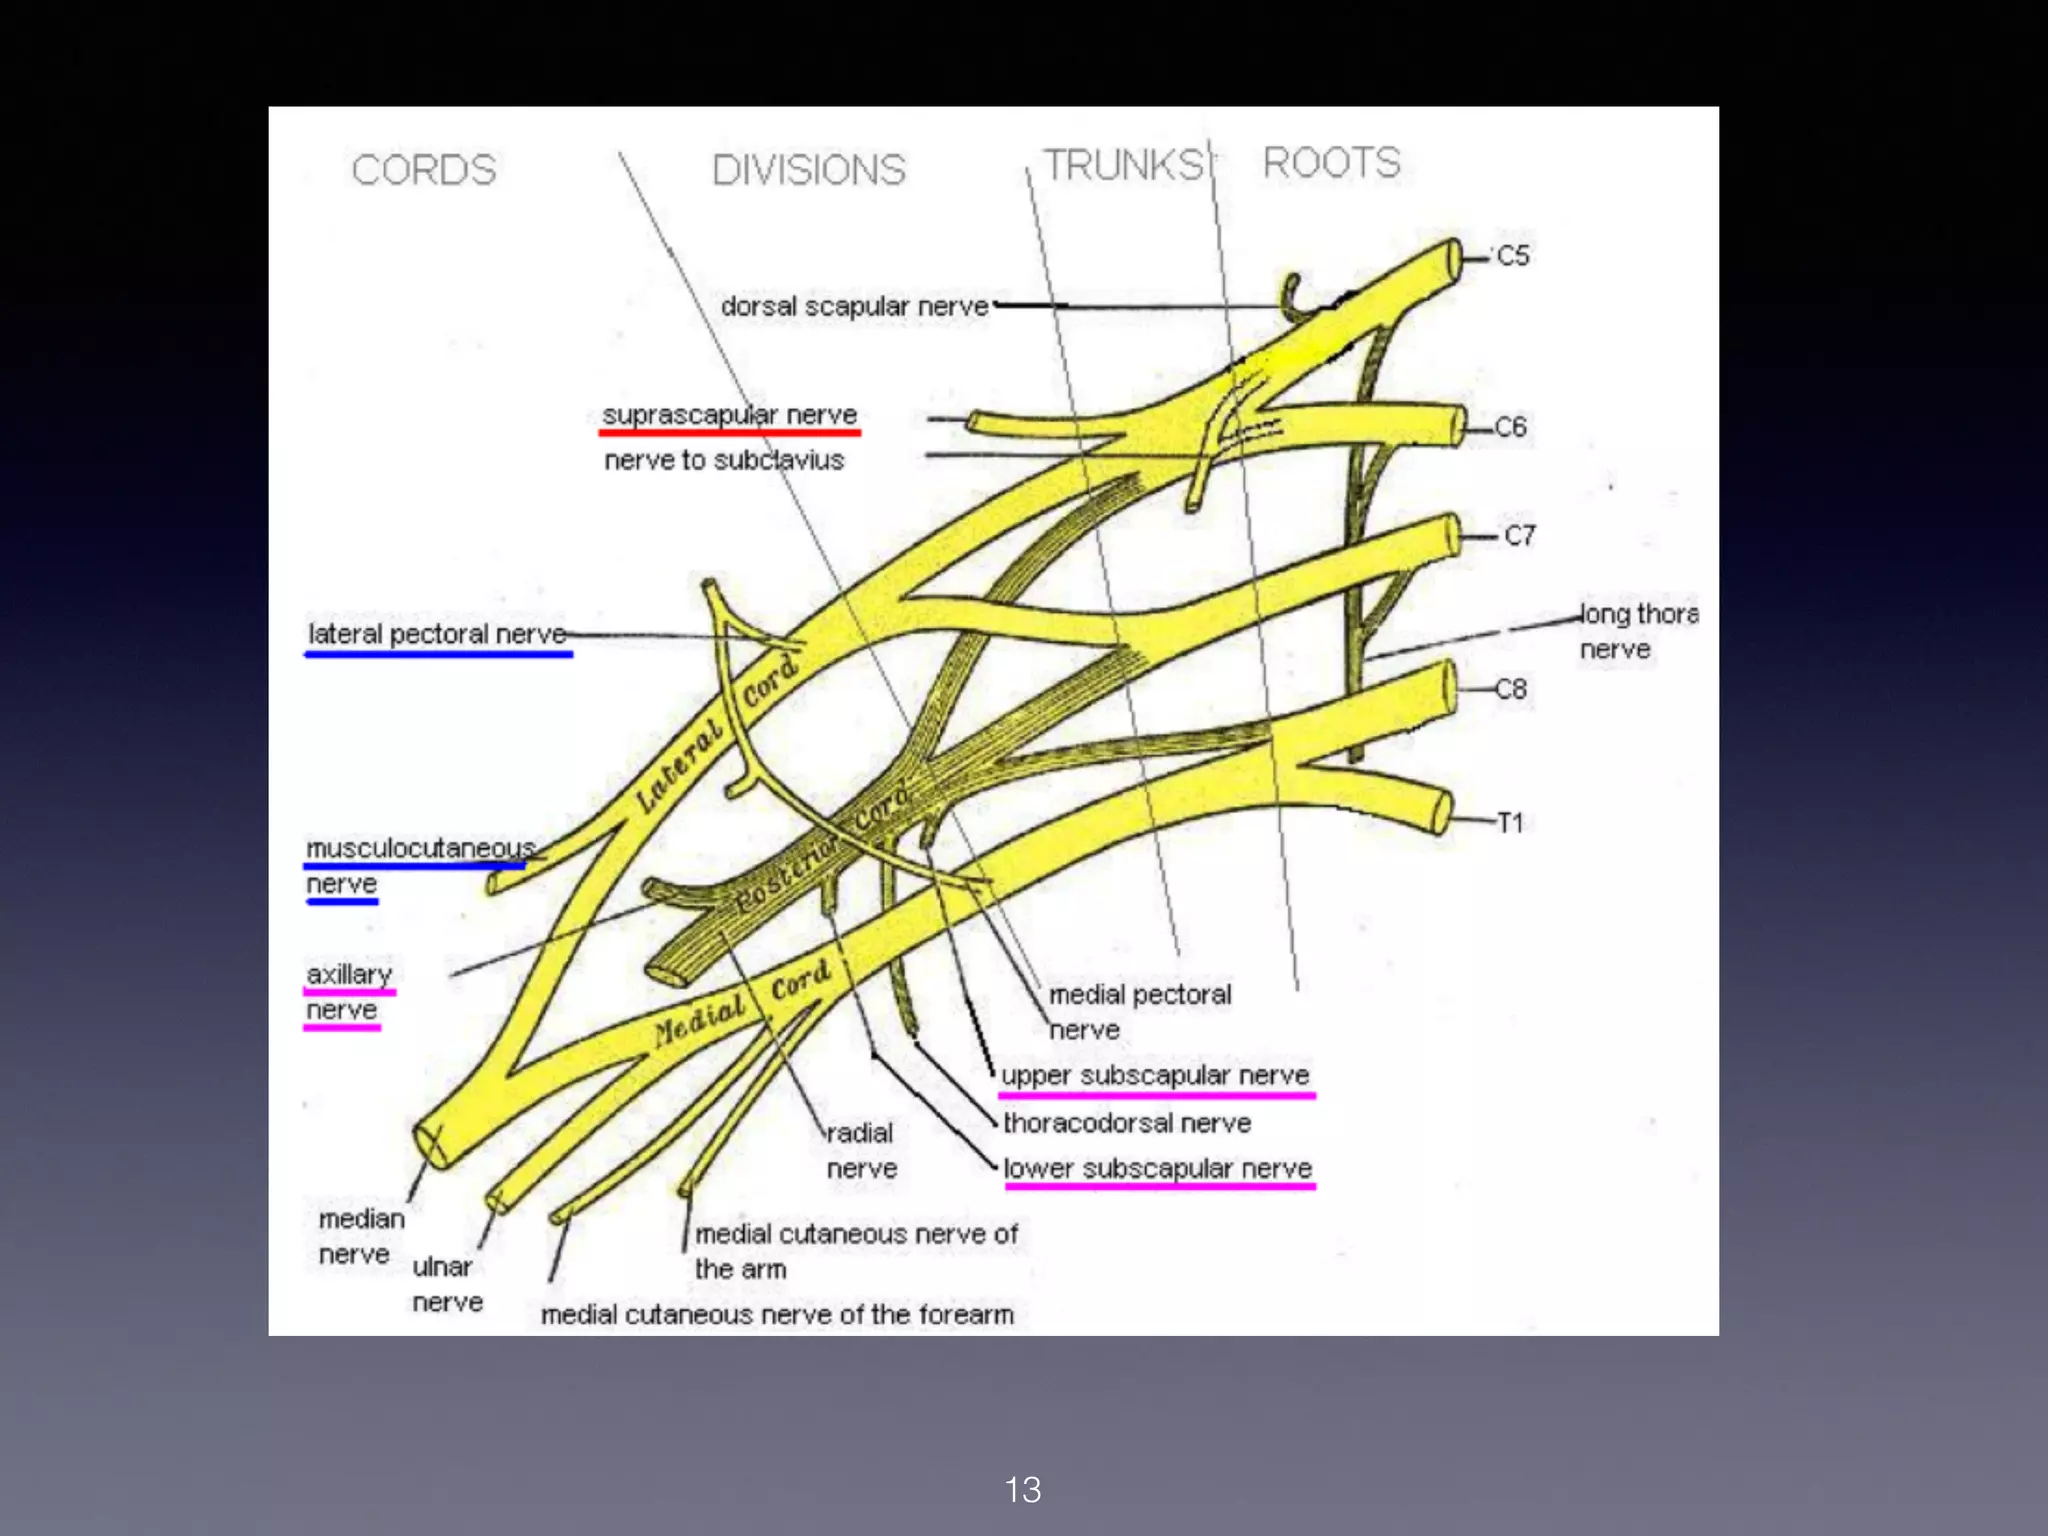Select the upper subscapular nerve label

coord(1155,1075)
